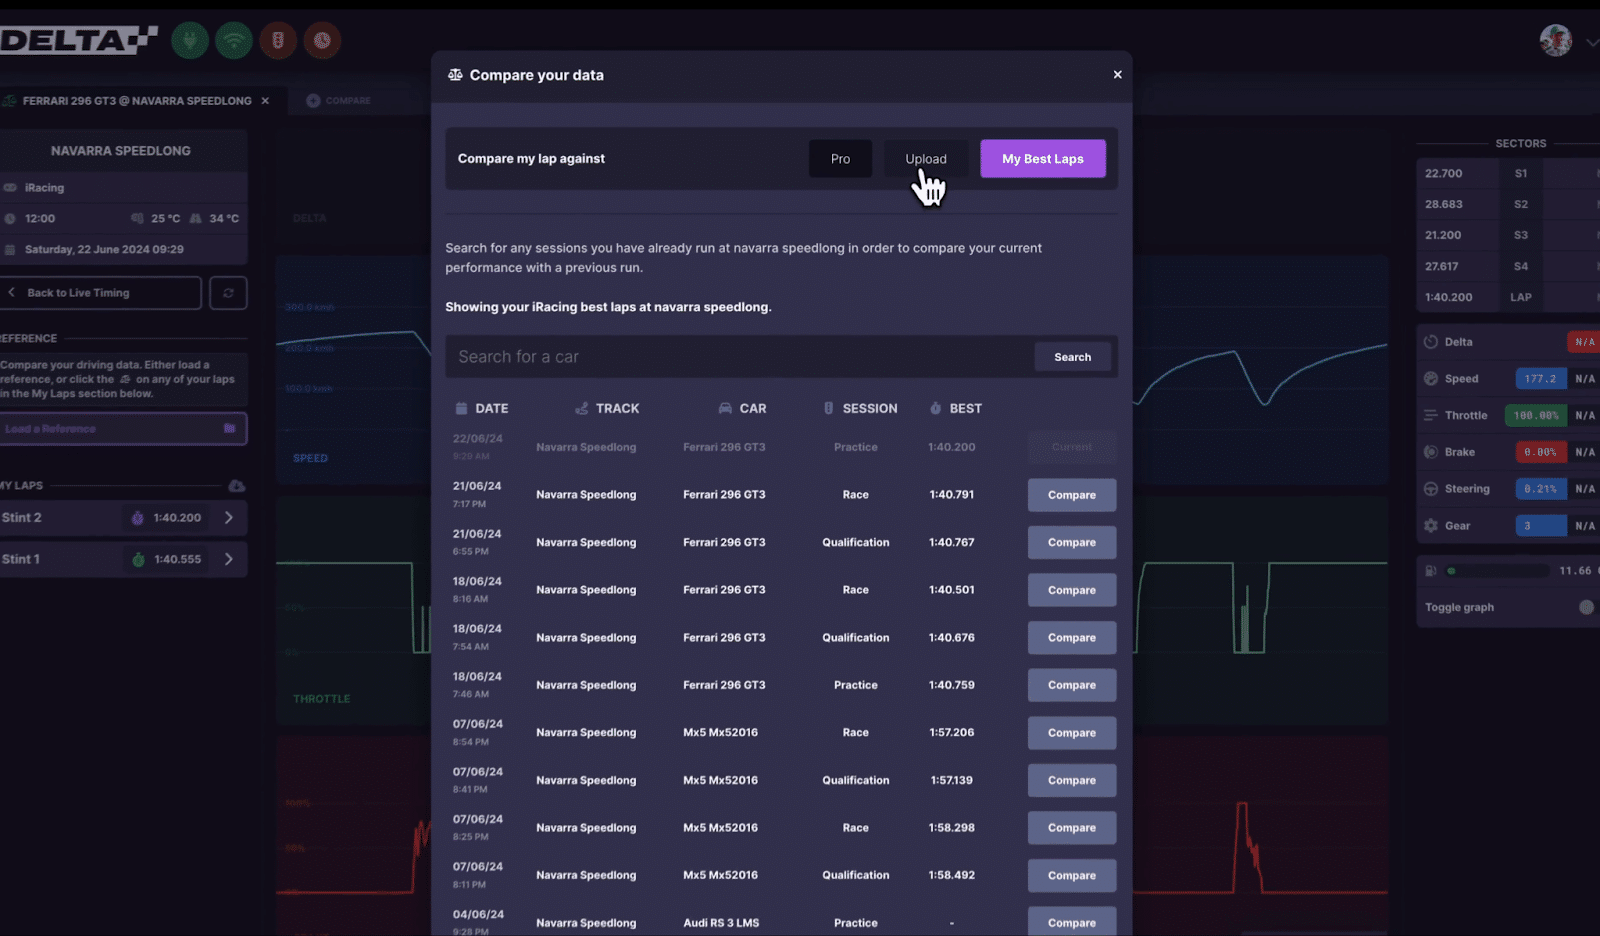Click the Brake channel icon
The width and height of the screenshot is (1600, 936).
[1431, 452]
